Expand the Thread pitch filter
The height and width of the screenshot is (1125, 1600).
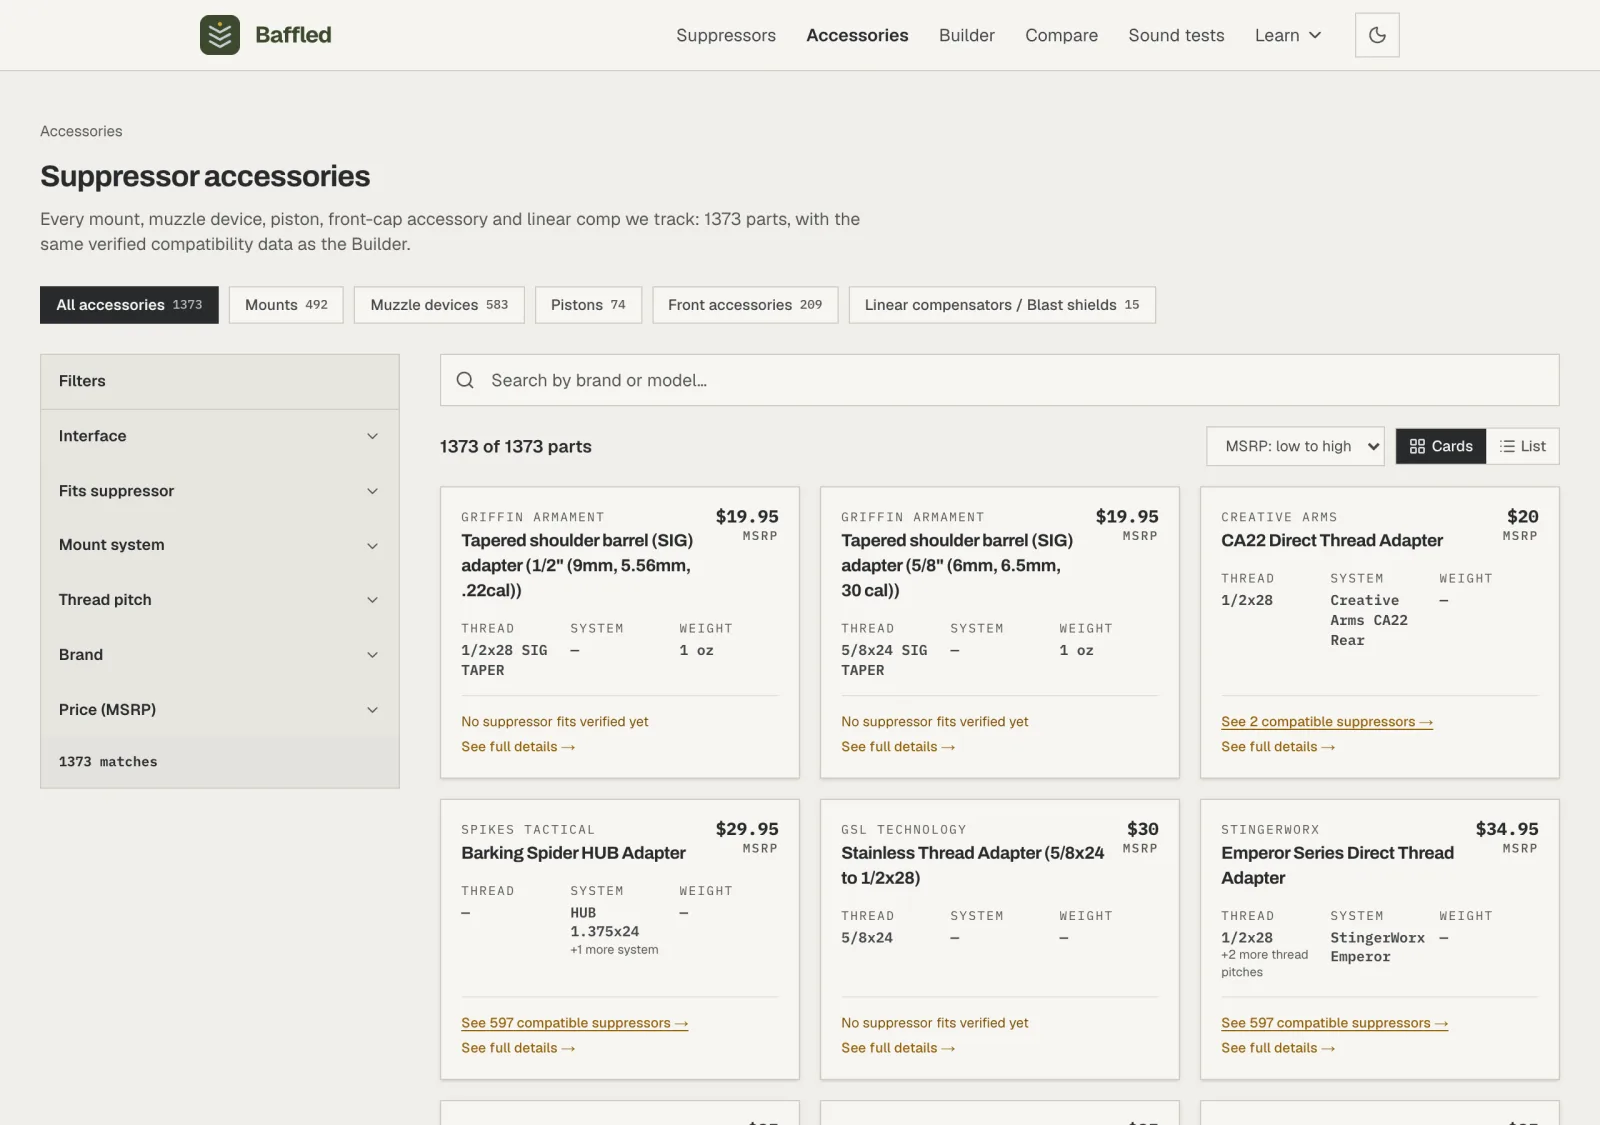click(x=220, y=600)
